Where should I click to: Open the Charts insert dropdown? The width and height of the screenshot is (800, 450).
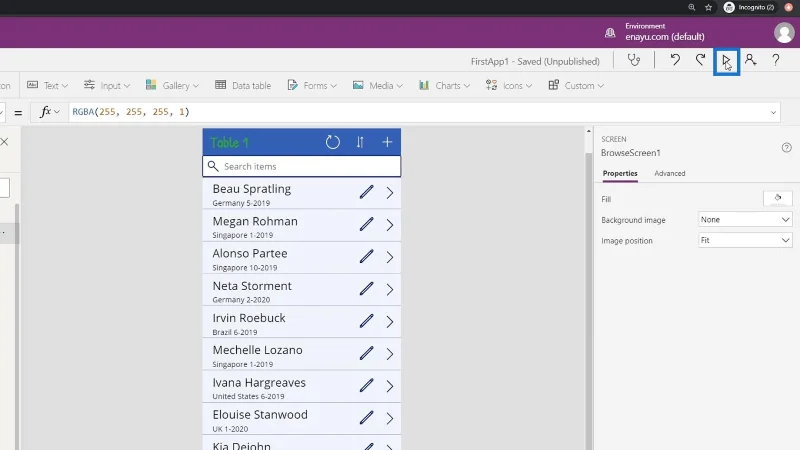[444, 85]
